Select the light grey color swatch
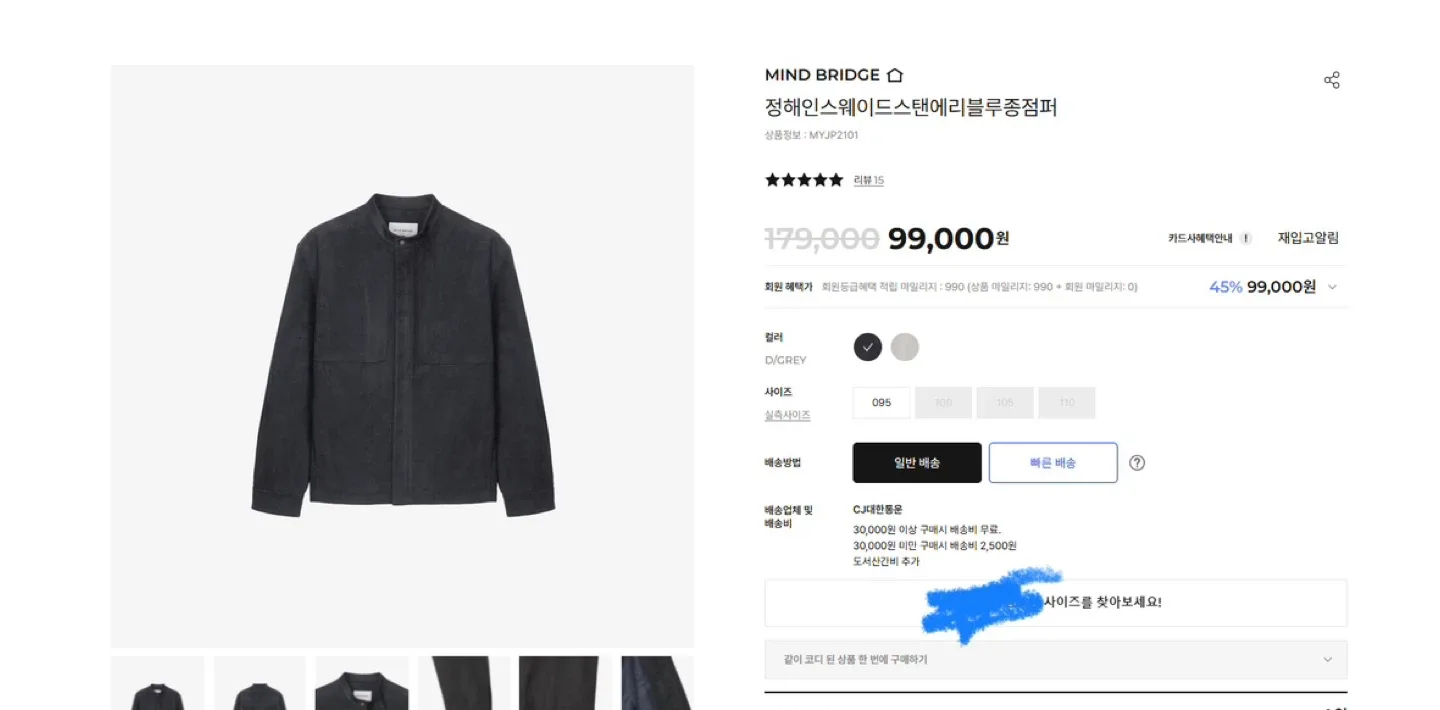The height and width of the screenshot is (710, 1440). (x=905, y=347)
